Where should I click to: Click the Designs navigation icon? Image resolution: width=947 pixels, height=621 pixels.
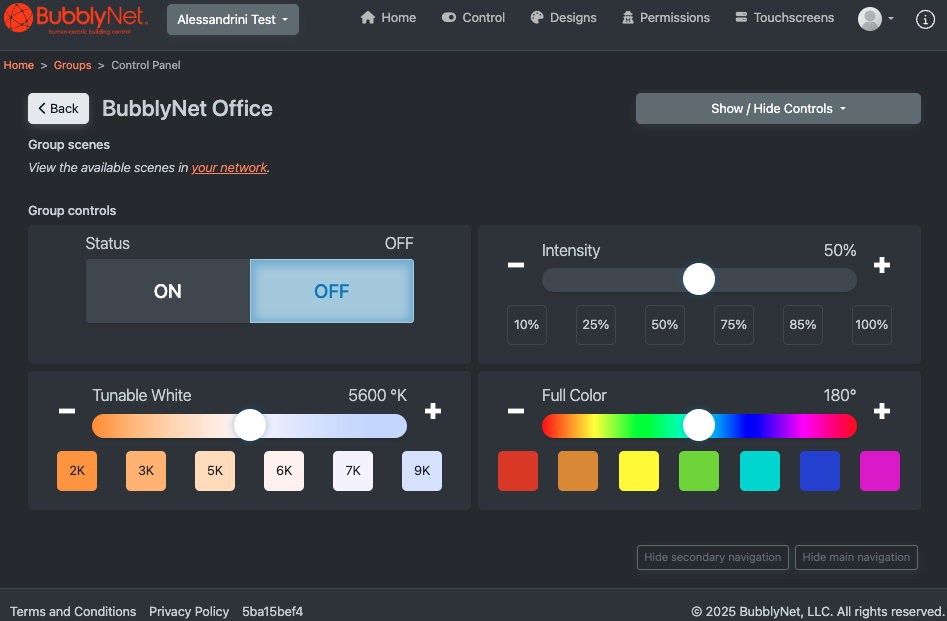point(535,17)
